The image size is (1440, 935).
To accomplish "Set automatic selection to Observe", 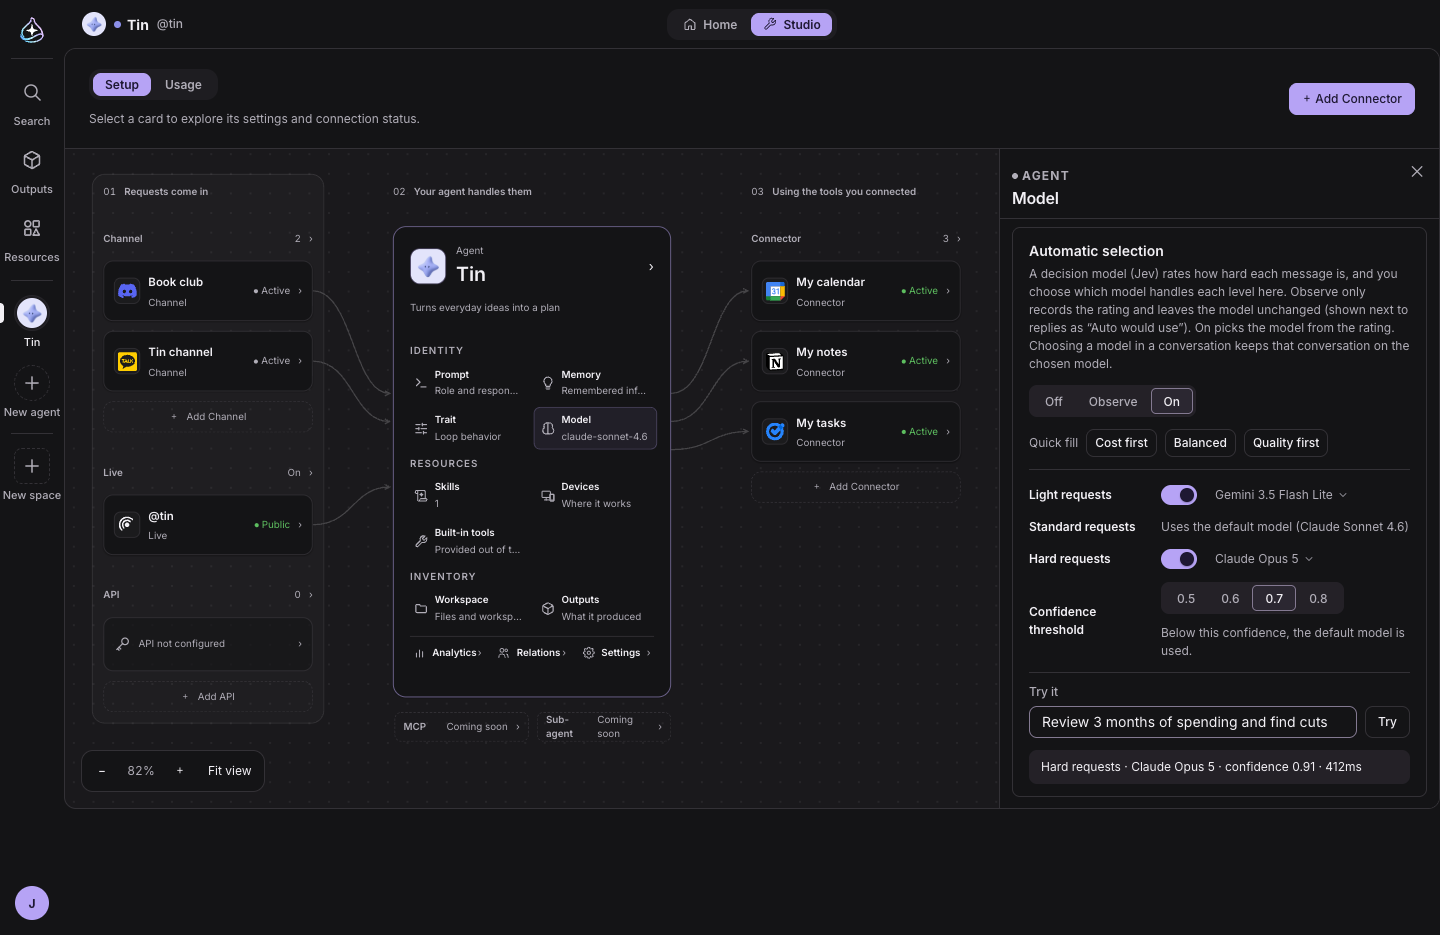I will (1113, 402).
